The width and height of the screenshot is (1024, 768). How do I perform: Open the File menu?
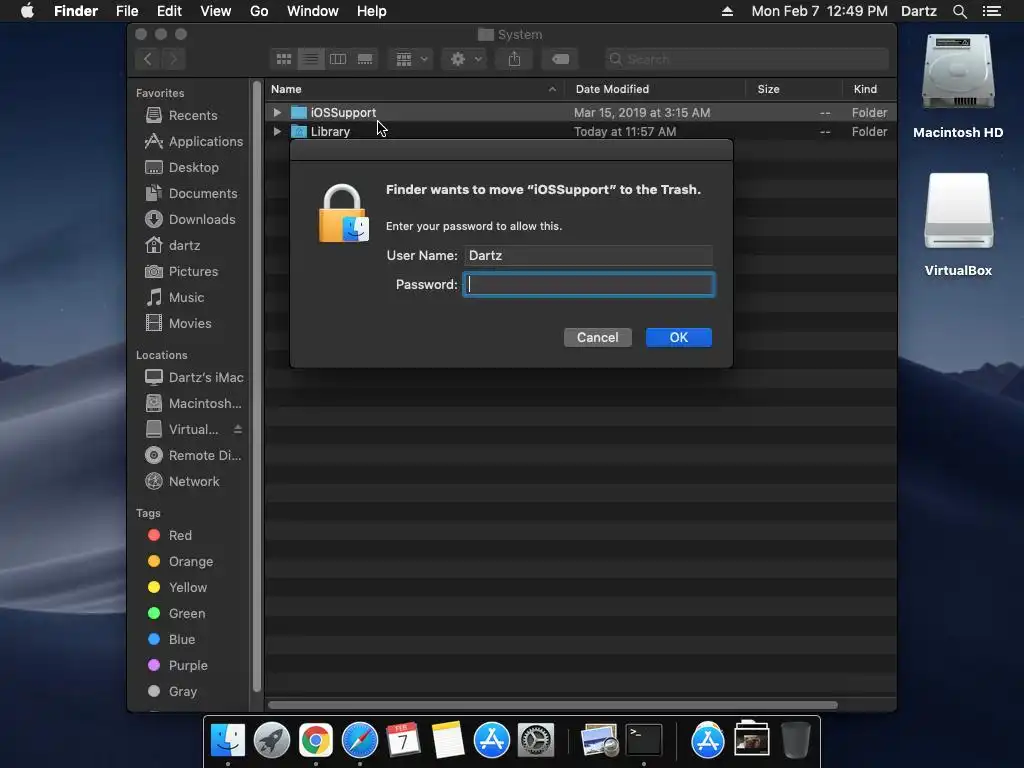click(x=127, y=11)
